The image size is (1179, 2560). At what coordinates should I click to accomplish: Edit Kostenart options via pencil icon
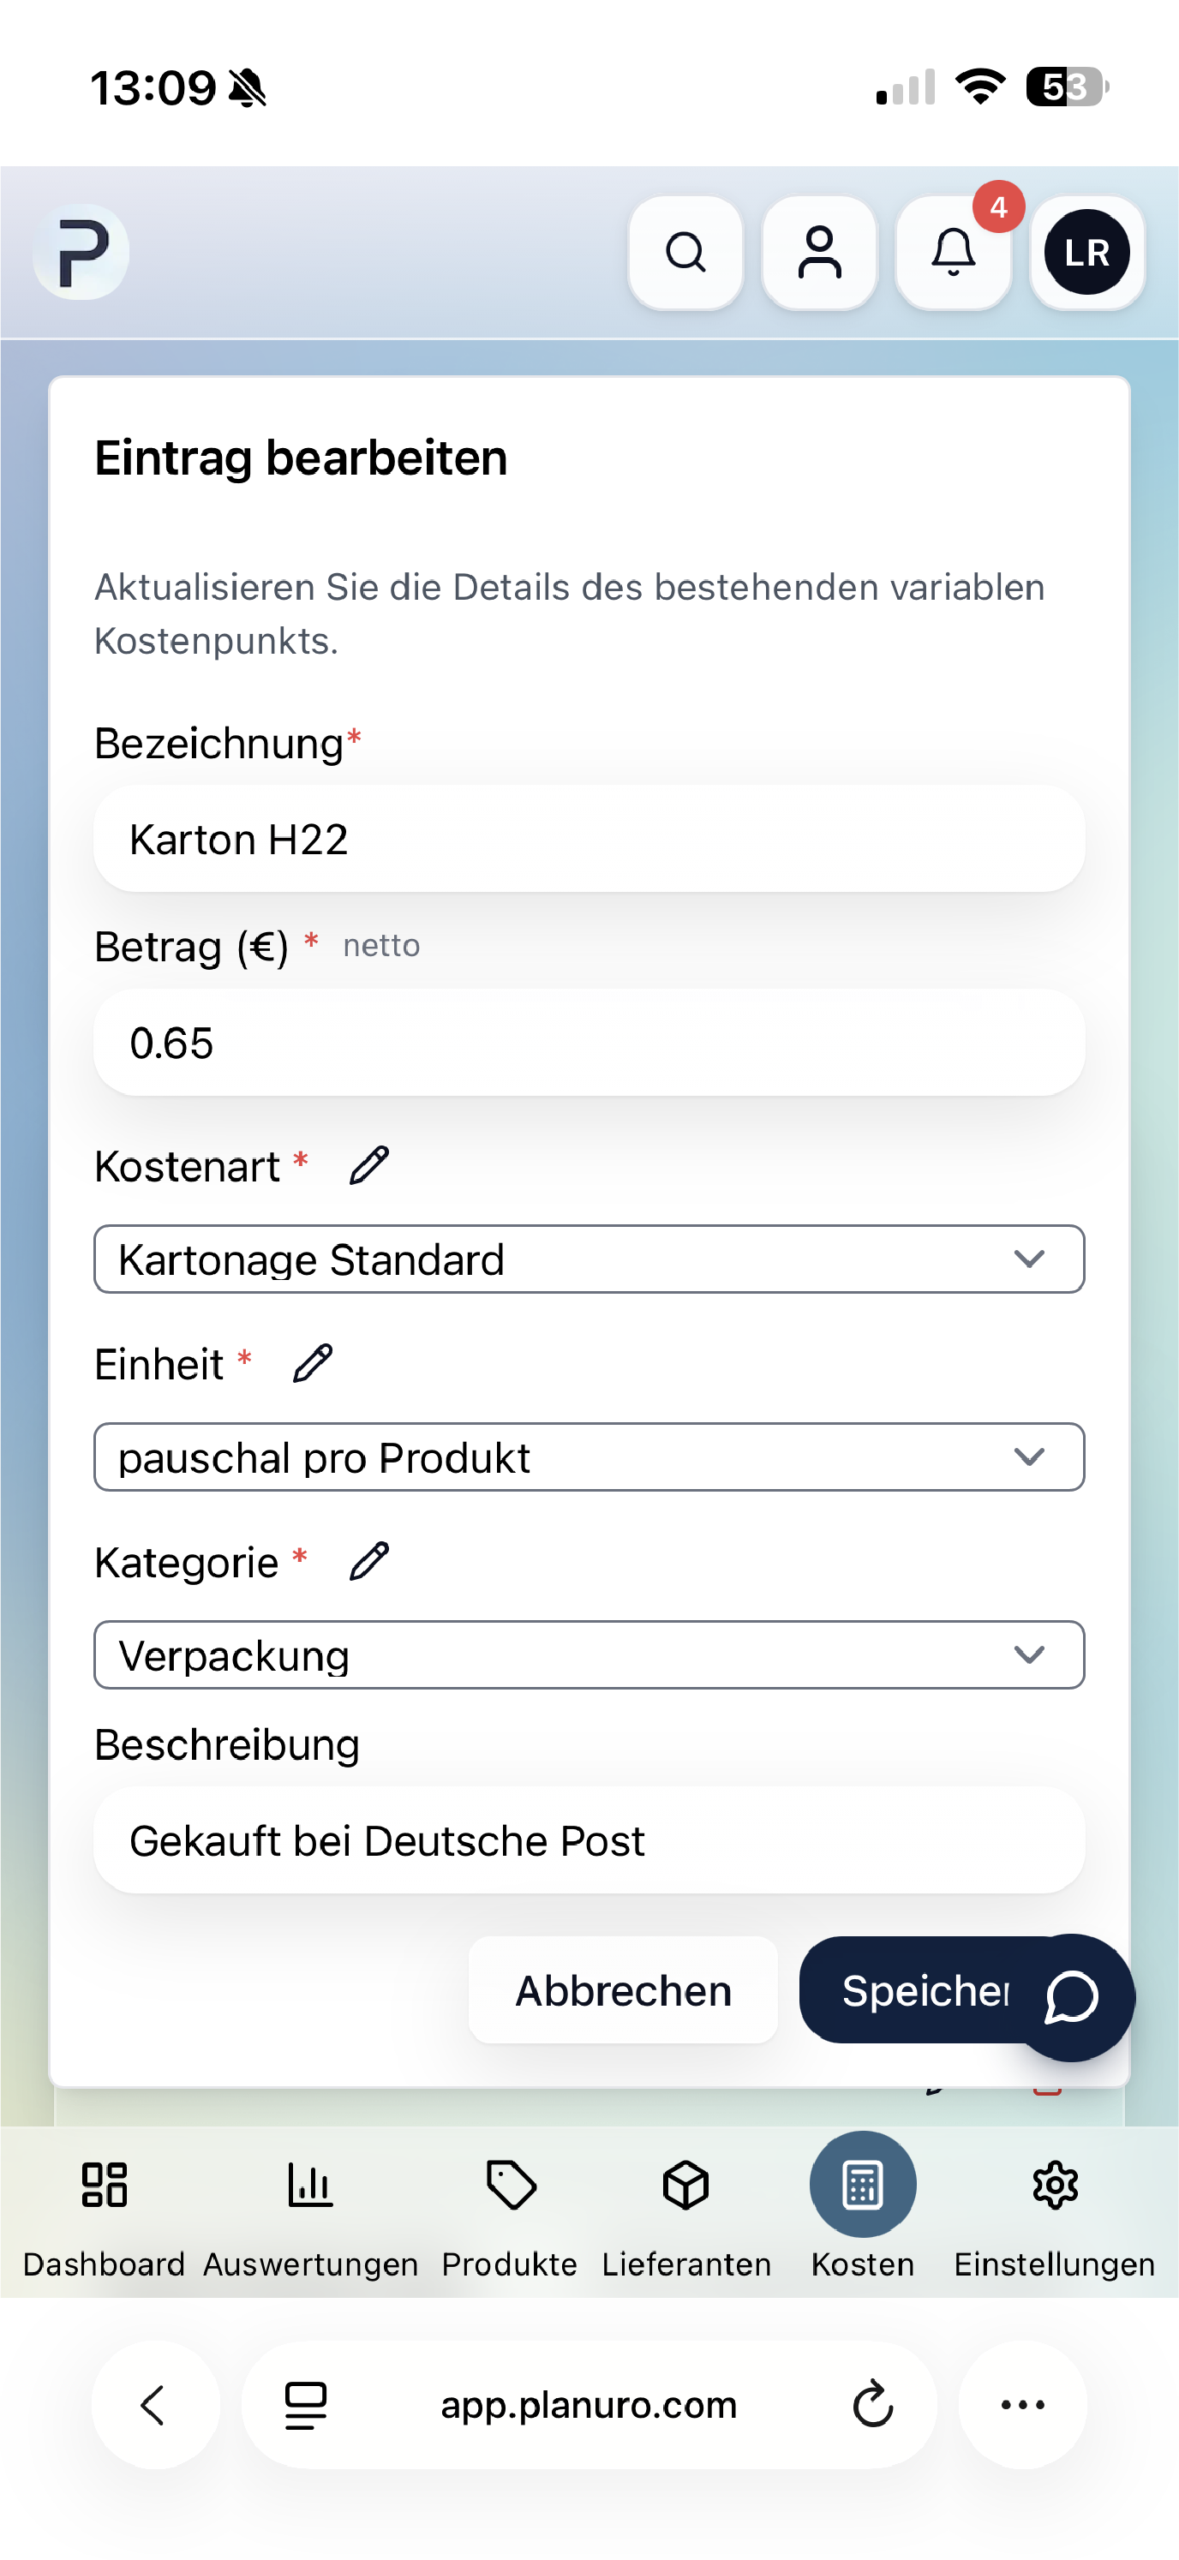(369, 1166)
